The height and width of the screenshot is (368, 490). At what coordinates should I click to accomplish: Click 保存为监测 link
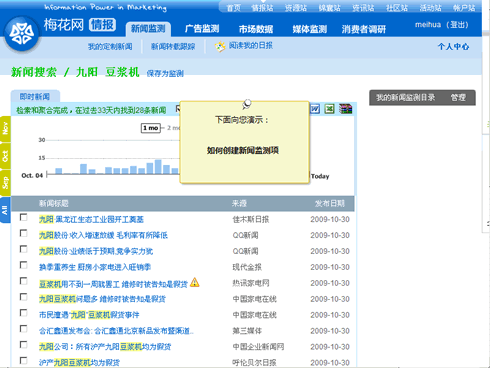(165, 73)
